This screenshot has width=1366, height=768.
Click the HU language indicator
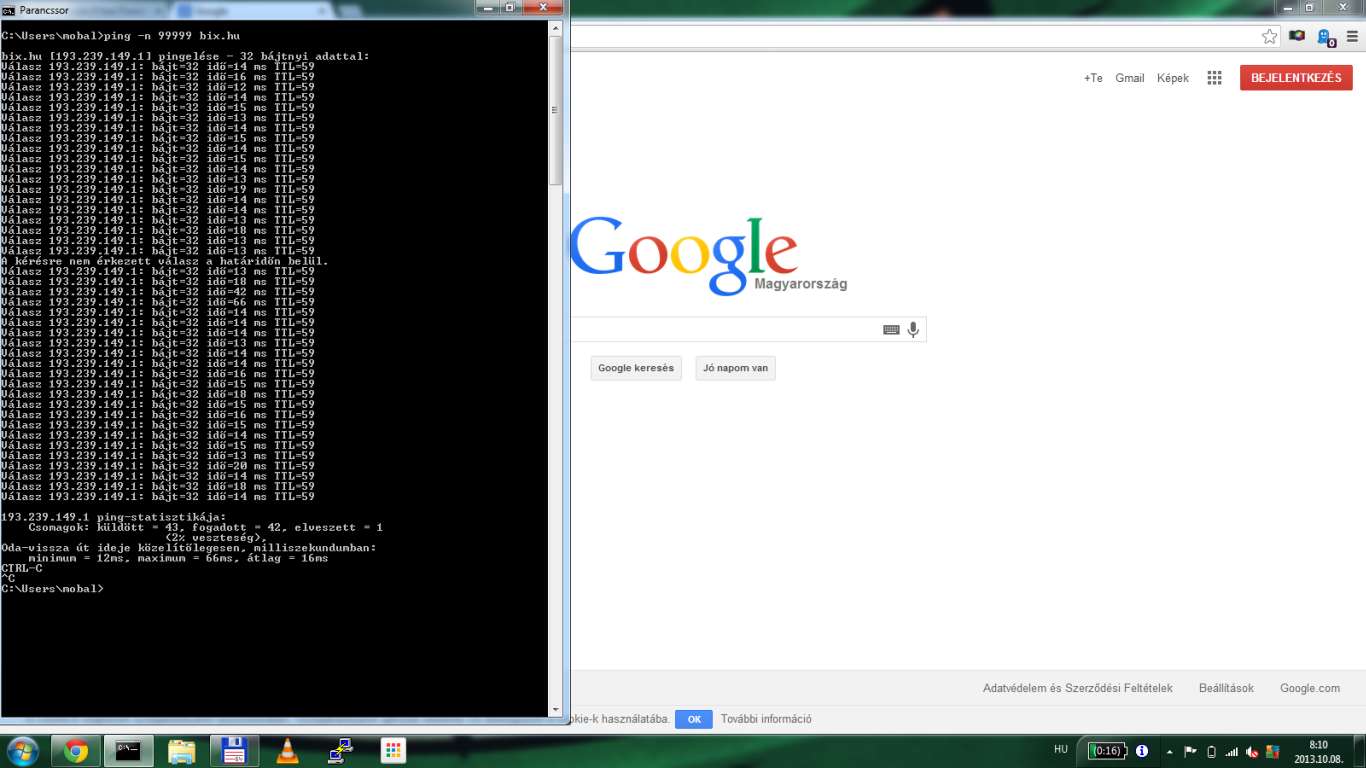[x=1061, y=749]
